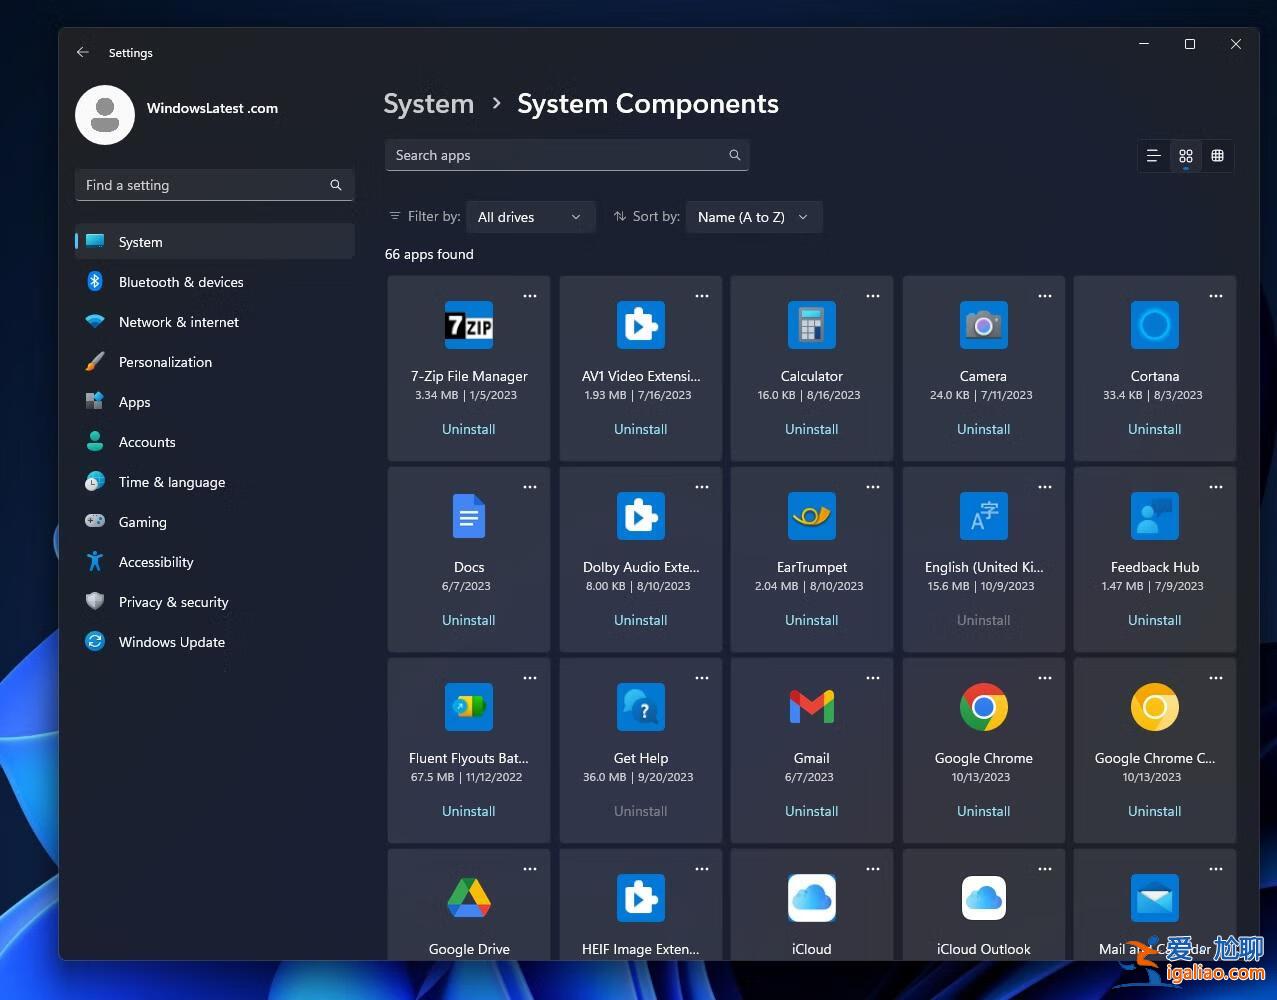Click the search magnifier in Search apps
1277x1000 pixels.
pos(735,155)
